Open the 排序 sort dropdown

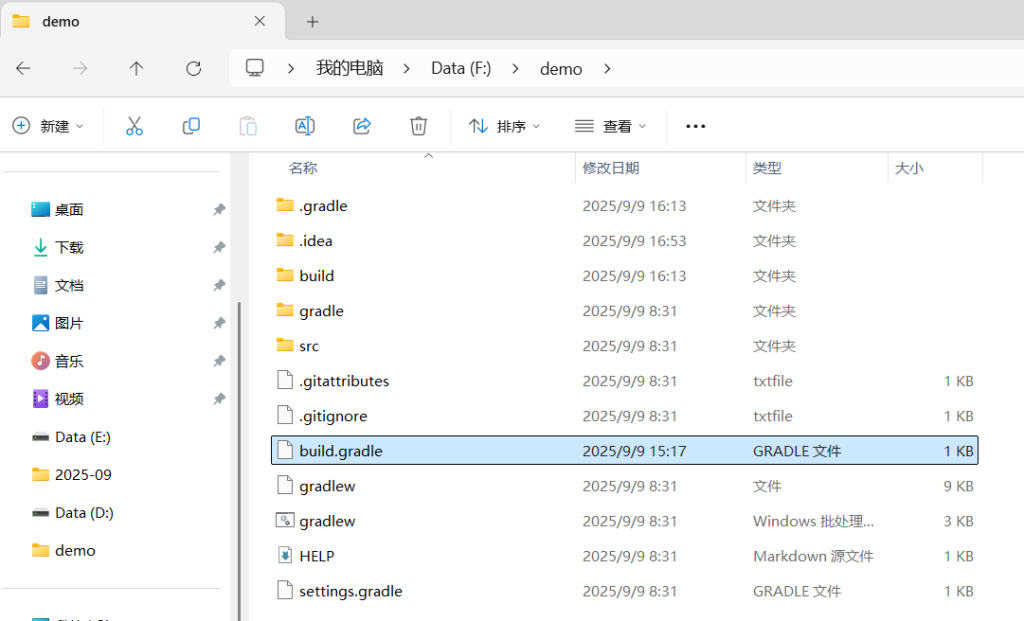click(505, 126)
